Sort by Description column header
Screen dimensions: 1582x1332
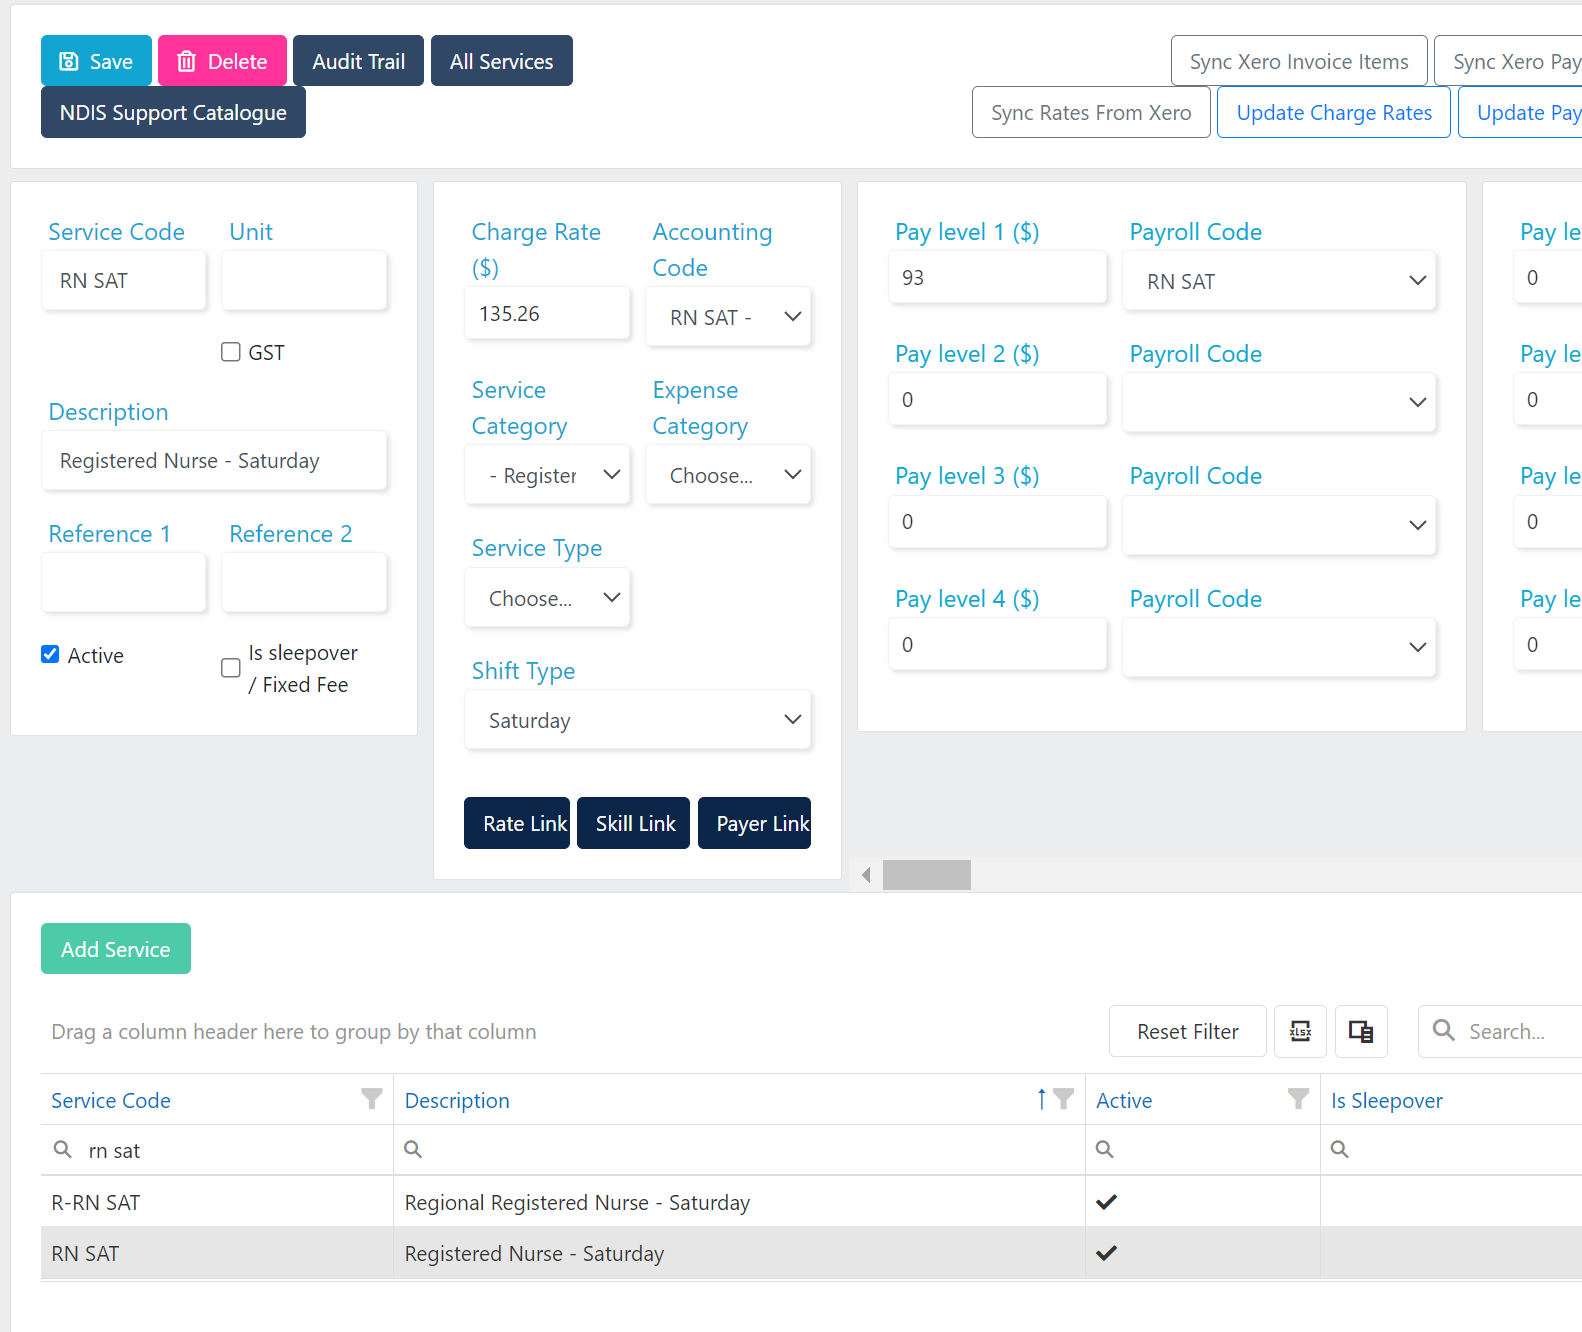pyautogui.click(x=457, y=1100)
